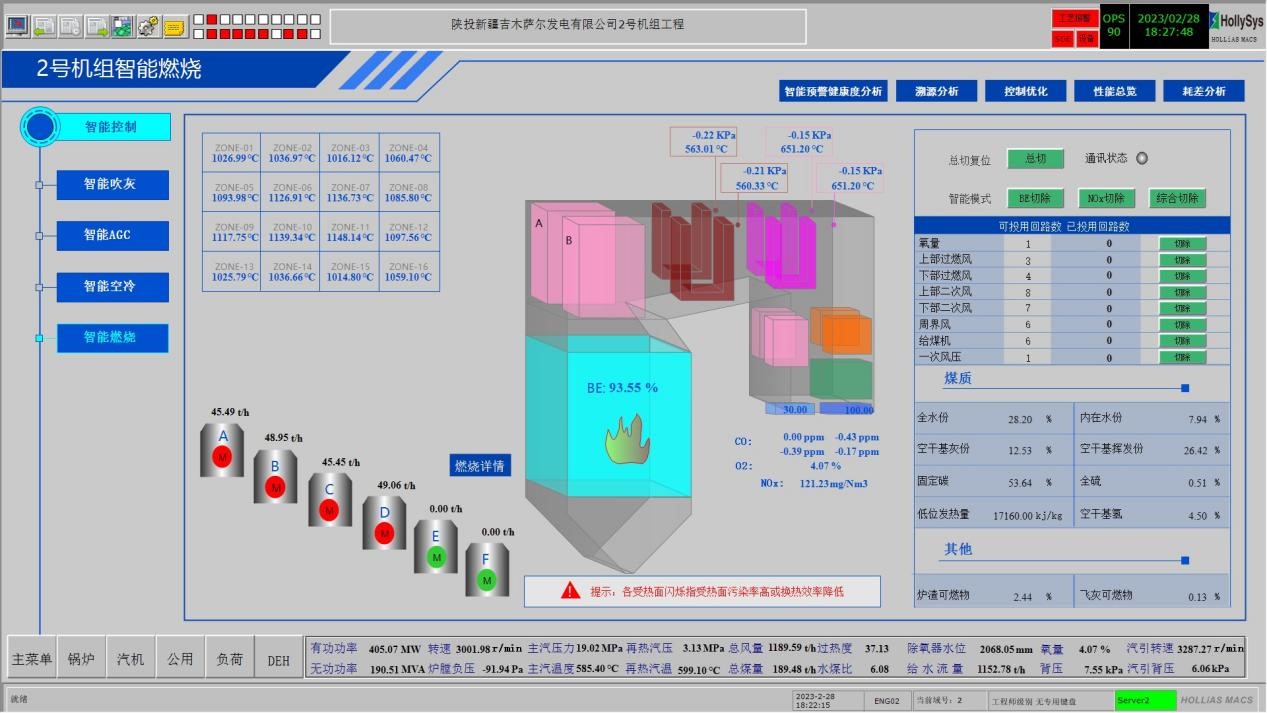
Task: Click the monitor display icon in toolbar
Action: click(x=17, y=27)
